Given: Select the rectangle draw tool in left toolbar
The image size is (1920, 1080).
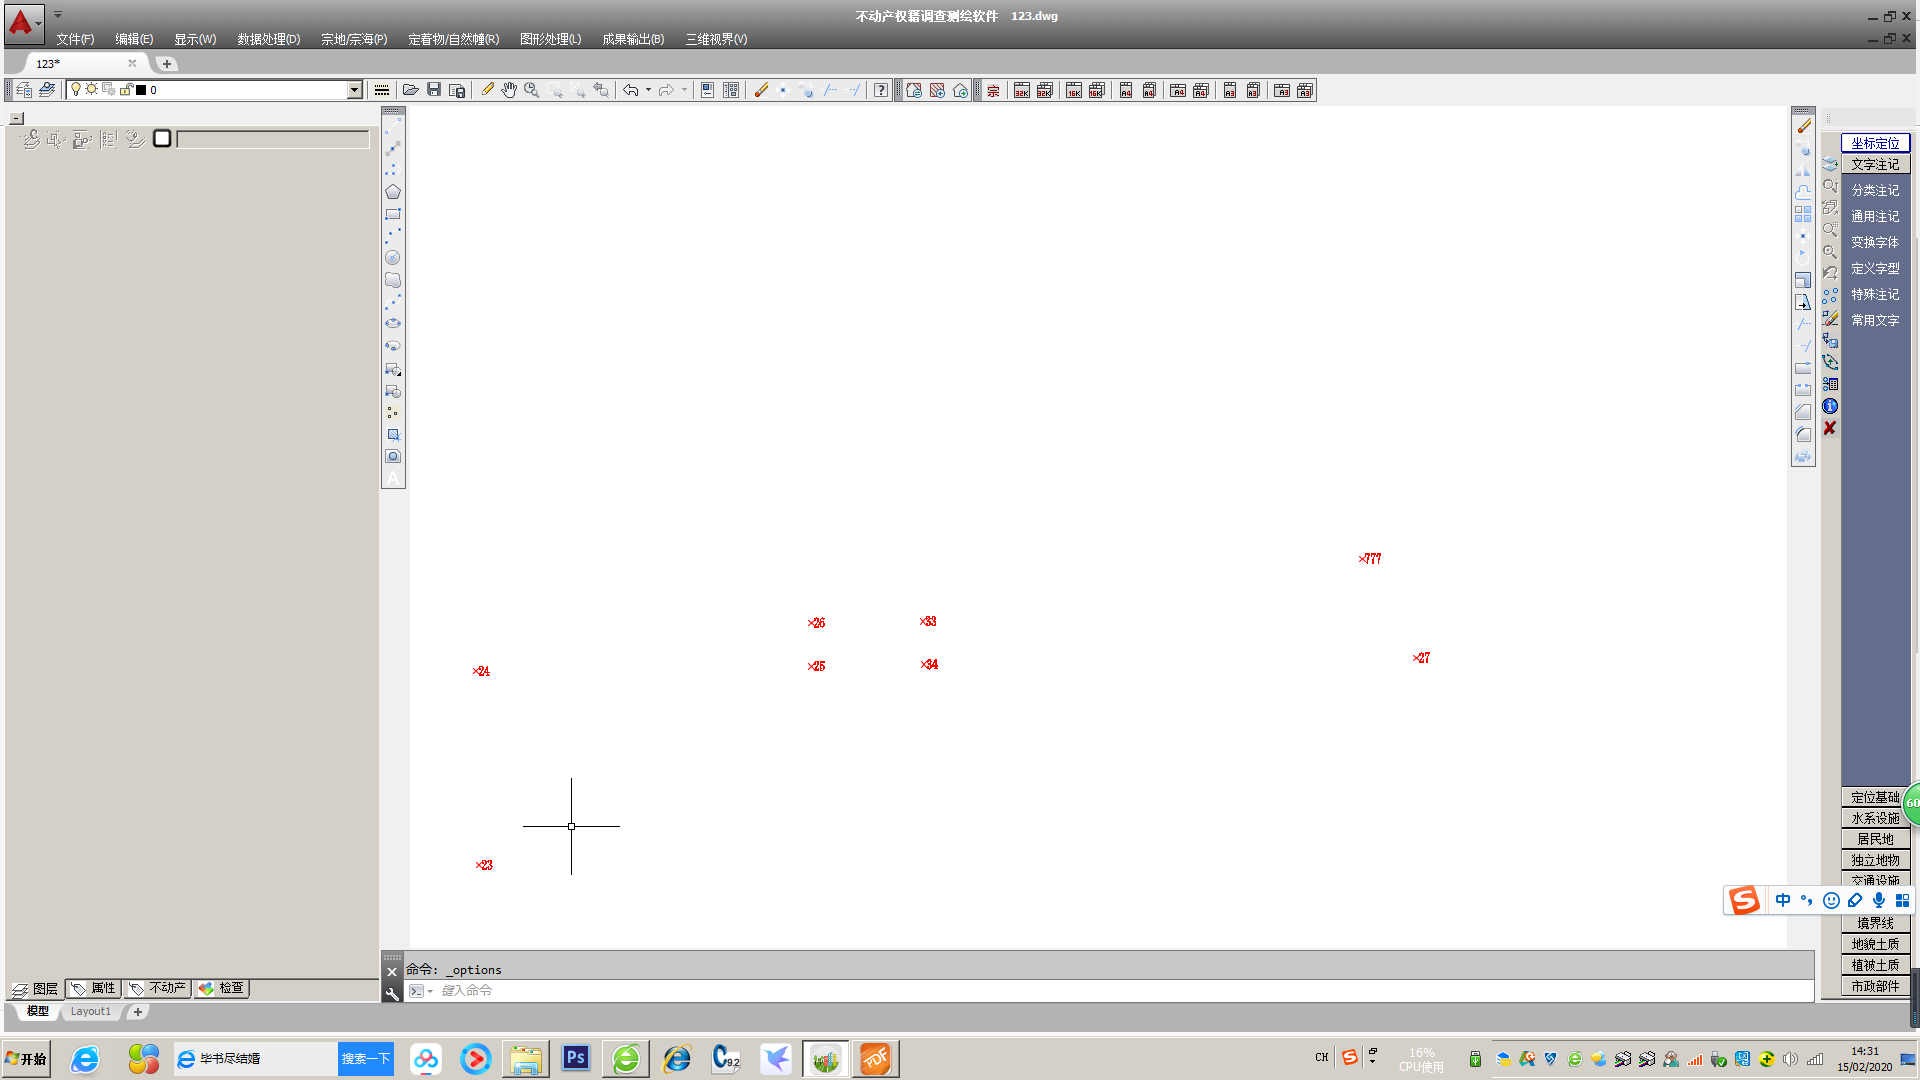Looking at the screenshot, I should [393, 214].
